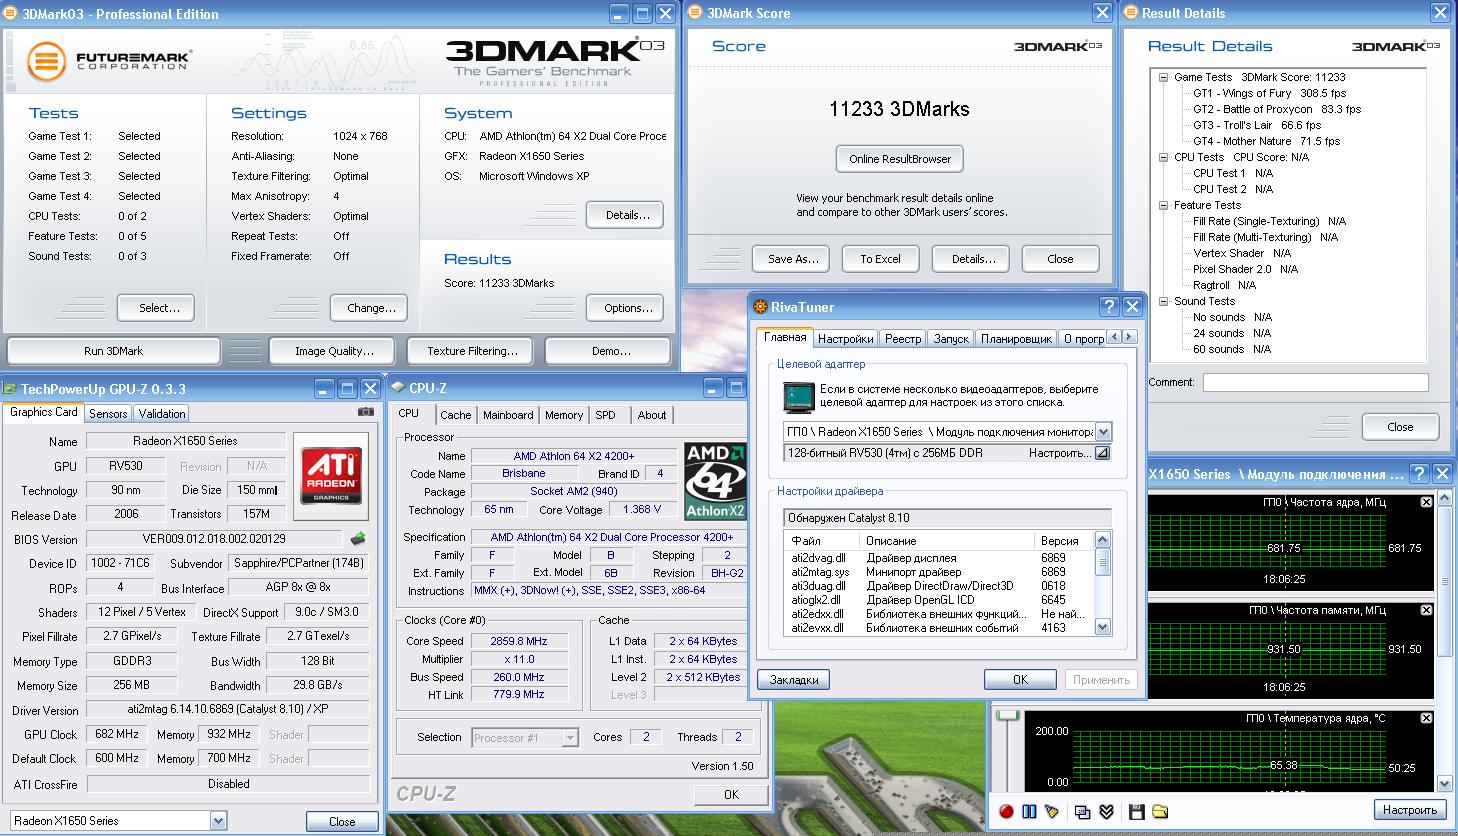The image size is (1458, 836).
Task: Click Change... under Settings
Action: [x=370, y=308]
